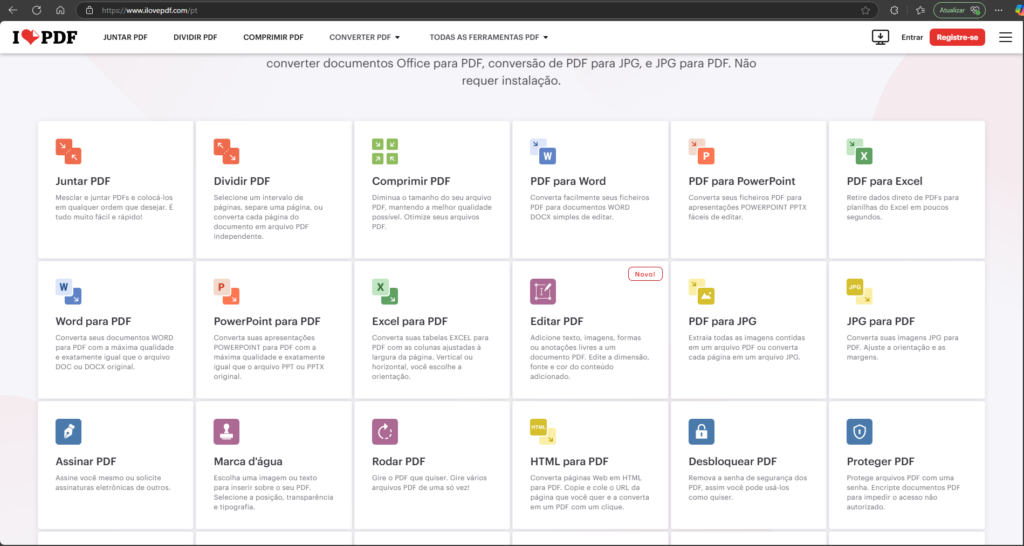Reload the page with refresh icon
Screen dimensions: 1024x546
pyautogui.click(x=37, y=10)
